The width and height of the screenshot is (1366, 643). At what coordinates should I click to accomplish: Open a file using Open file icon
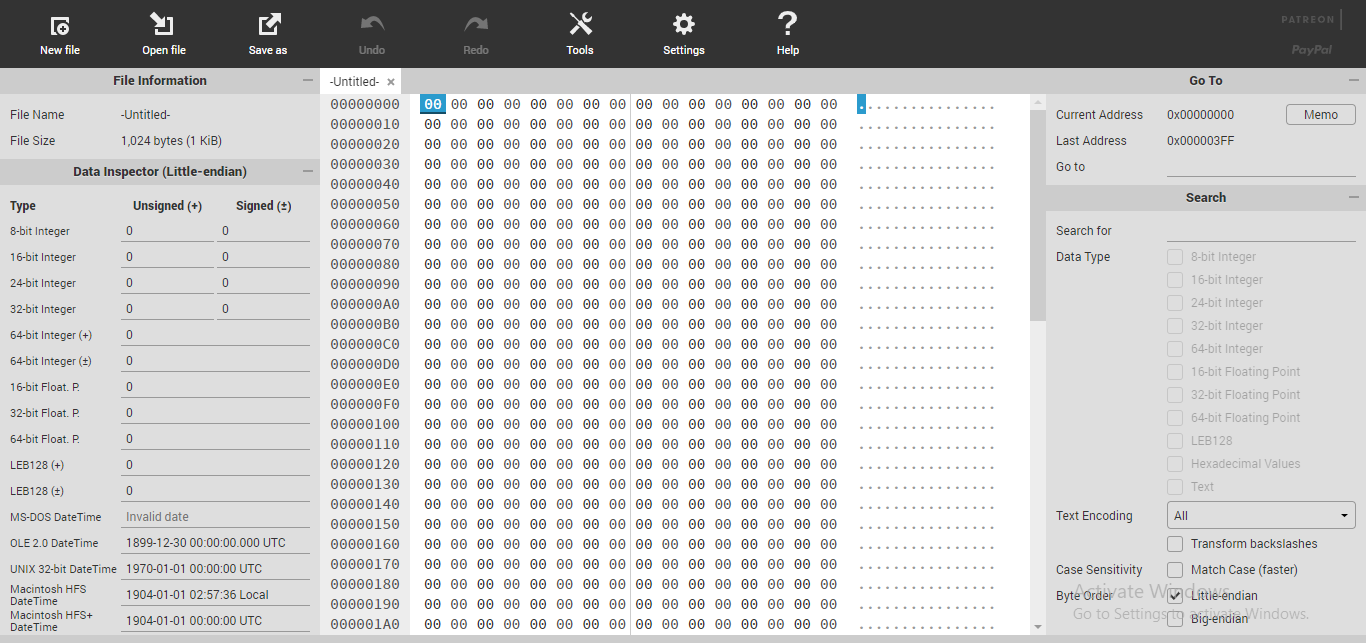pos(163,25)
